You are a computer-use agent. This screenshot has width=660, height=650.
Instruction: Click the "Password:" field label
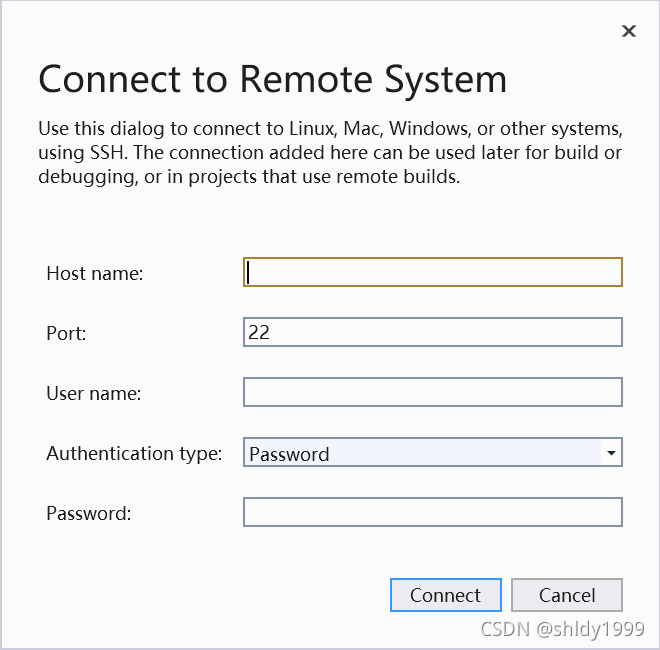[x=88, y=513]
